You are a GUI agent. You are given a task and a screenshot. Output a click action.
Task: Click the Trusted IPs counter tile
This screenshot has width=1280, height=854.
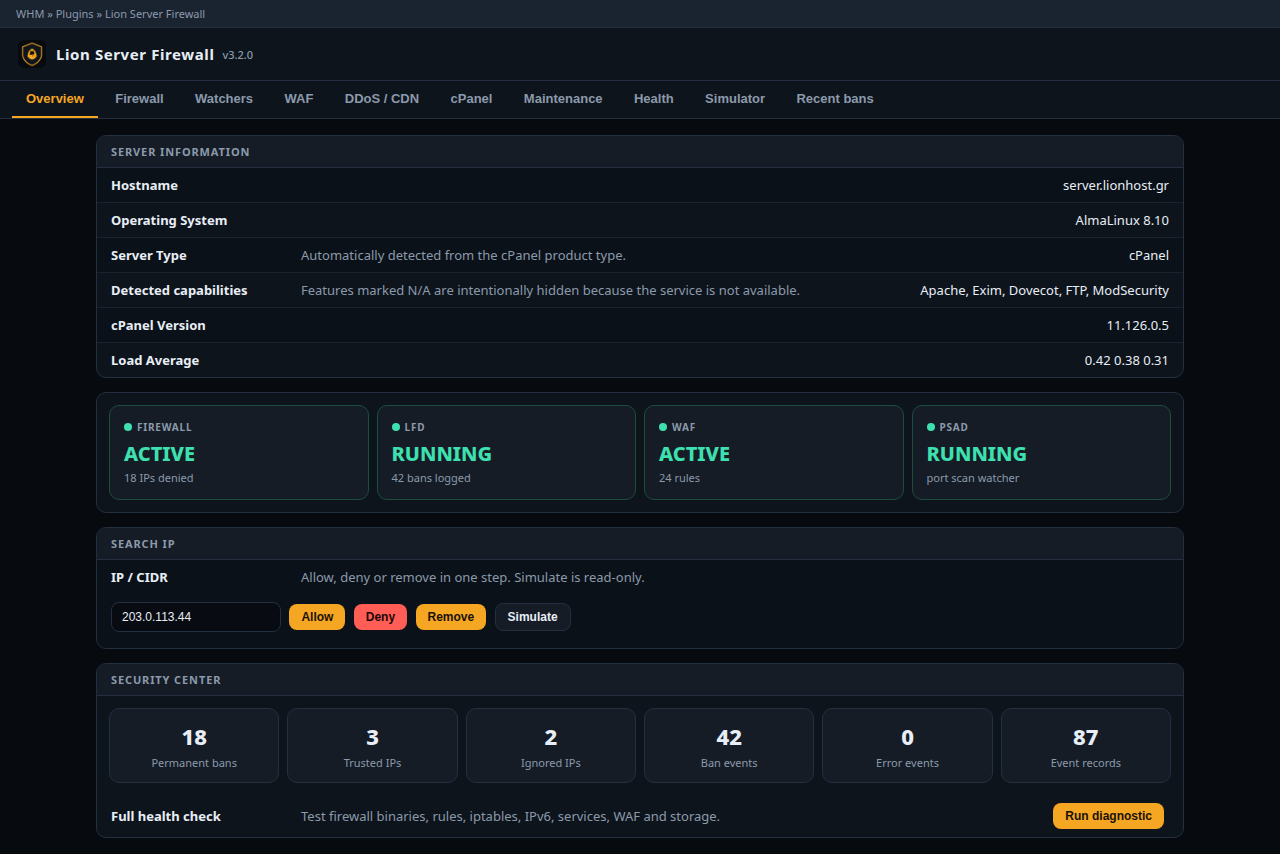(372, 745)
